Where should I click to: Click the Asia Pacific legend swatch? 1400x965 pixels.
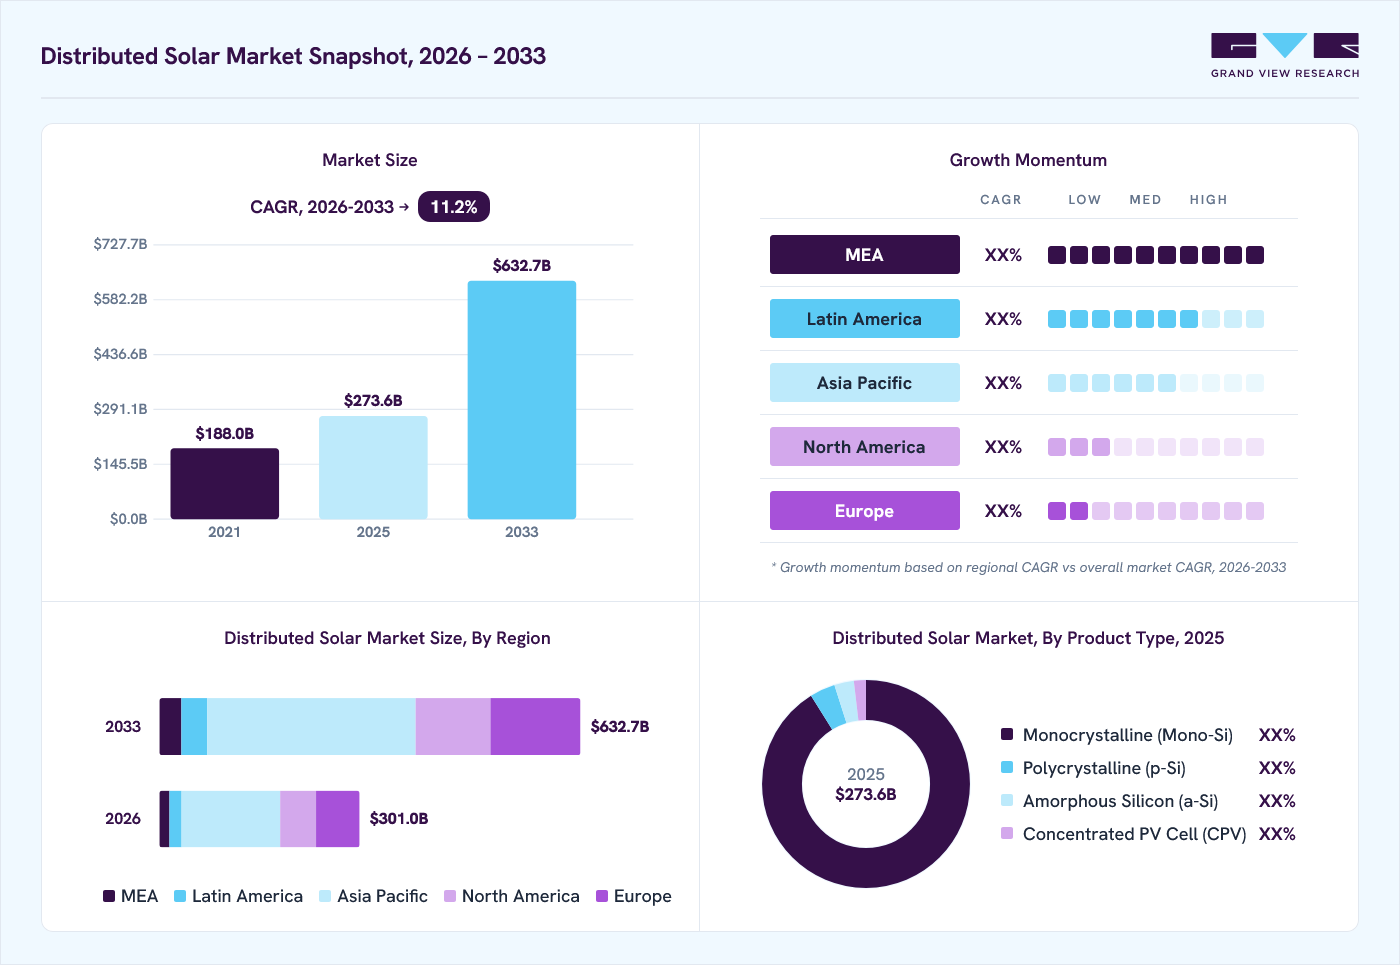[325, 896]
